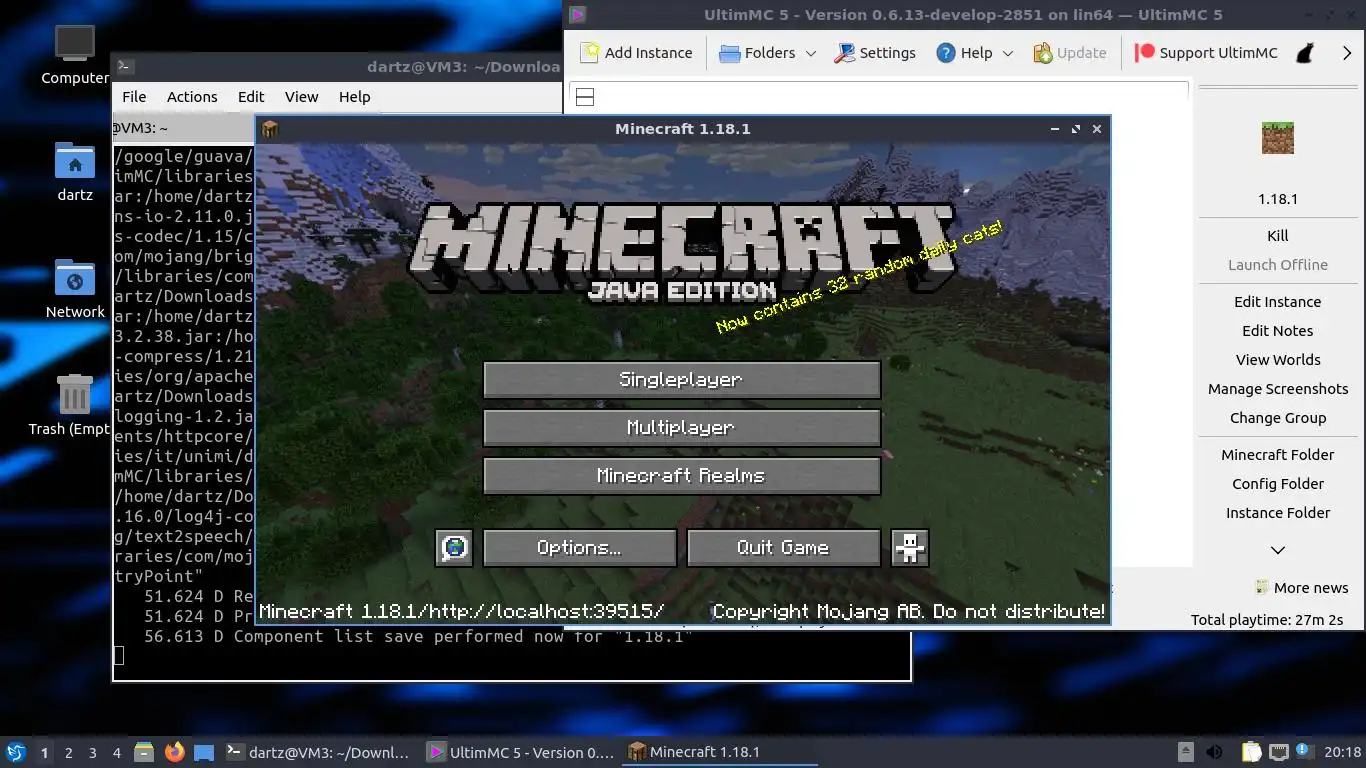1366x768 pixels.
Task: Open the File menu in terminal
Action: coord(134,97)
